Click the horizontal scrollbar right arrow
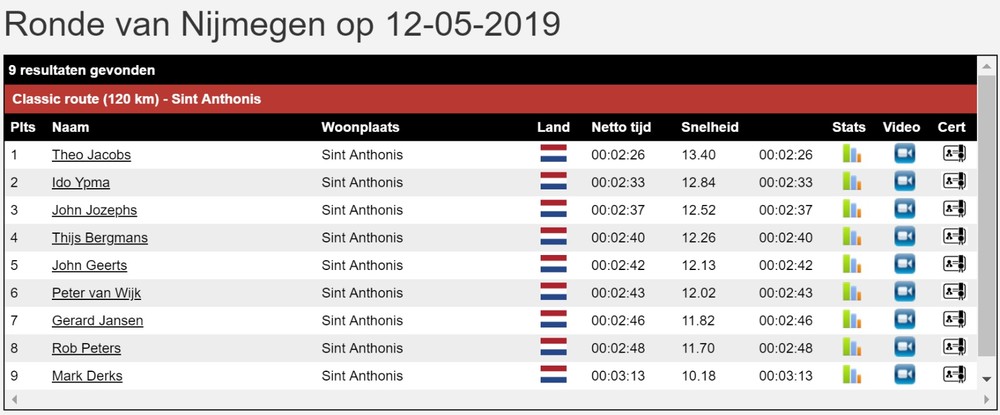Image resolution: width=1000 pixels, height=415 pixels. pyautogui.click(x=986, y=400)
